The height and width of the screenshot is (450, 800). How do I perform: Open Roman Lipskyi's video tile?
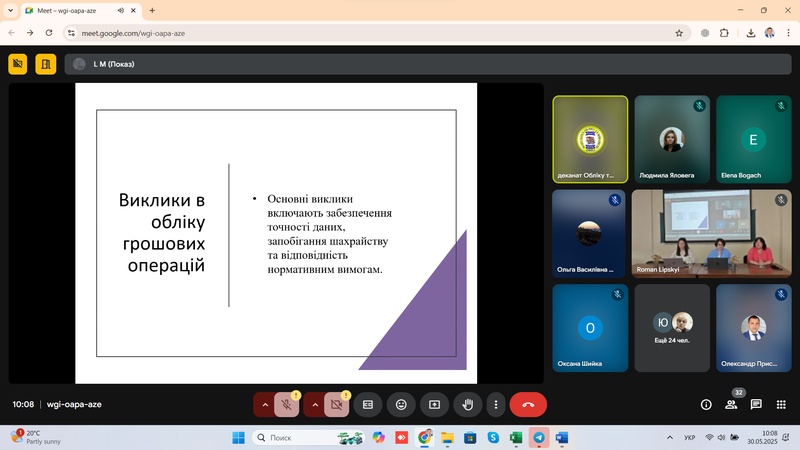click(x=710, y=233)
